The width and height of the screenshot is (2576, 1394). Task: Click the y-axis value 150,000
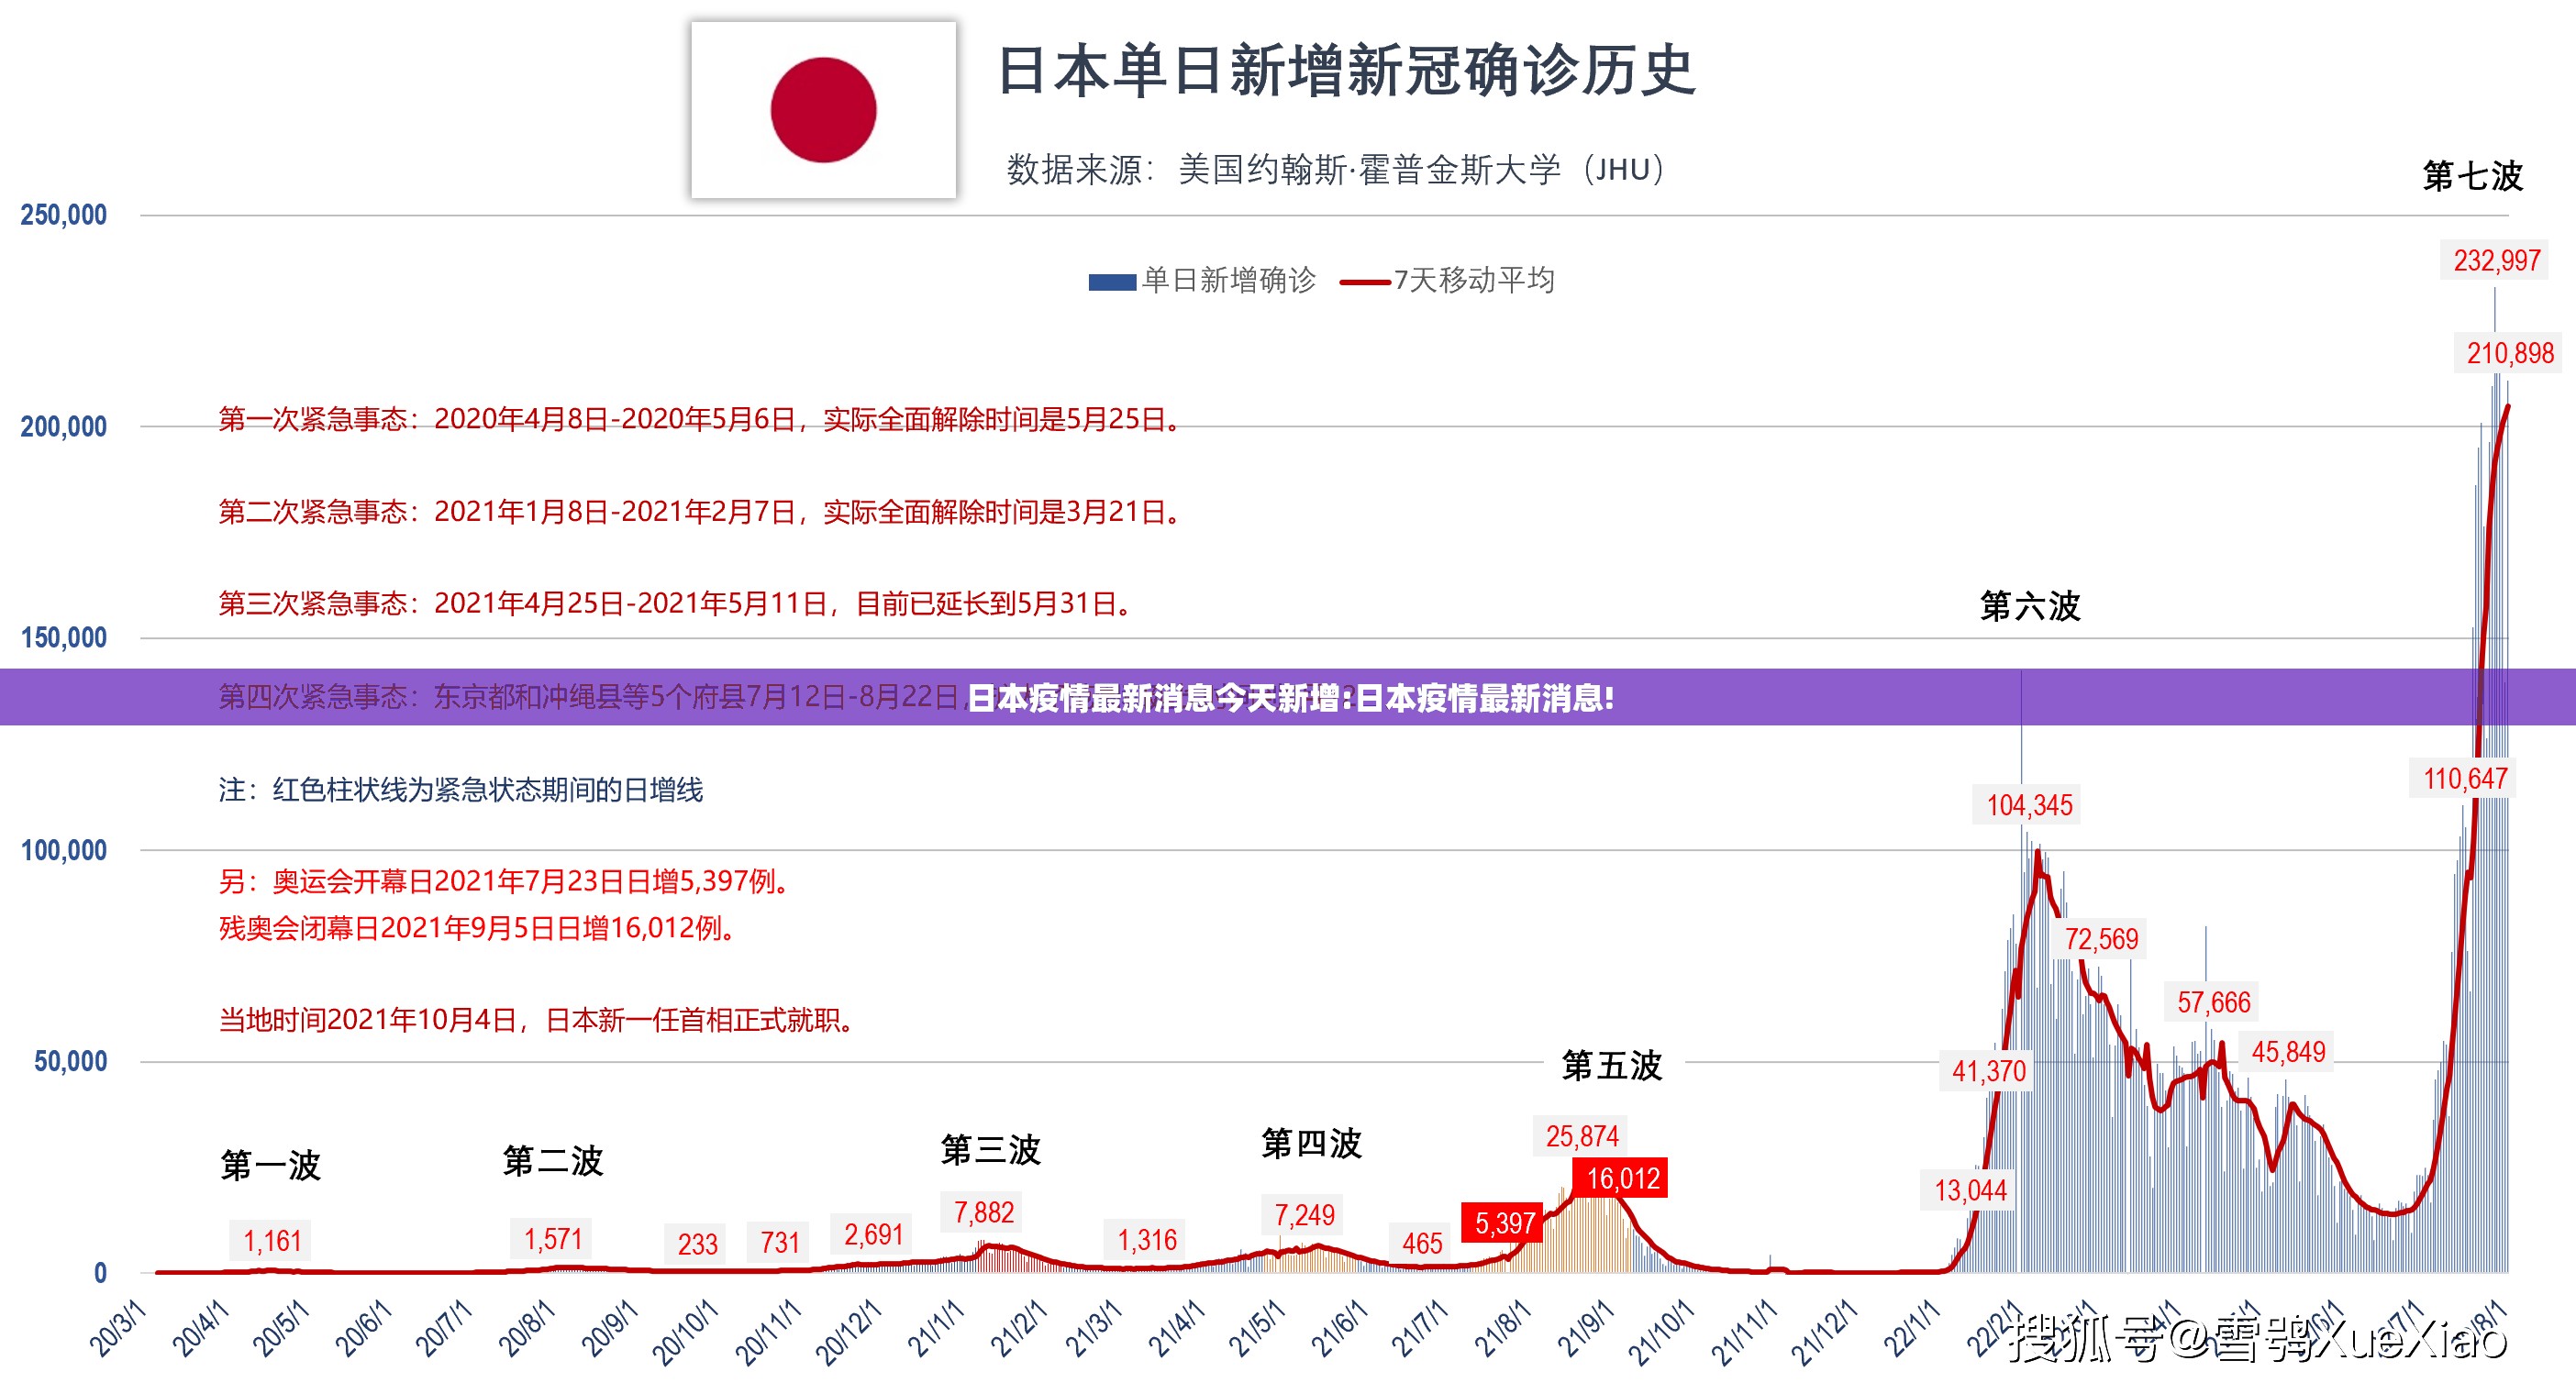[x=63, y=638]
